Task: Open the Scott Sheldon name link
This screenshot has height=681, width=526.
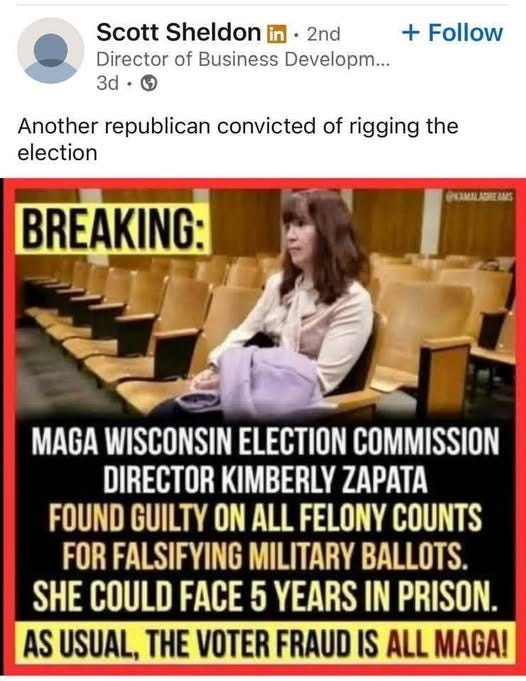Action: (179, 33)
